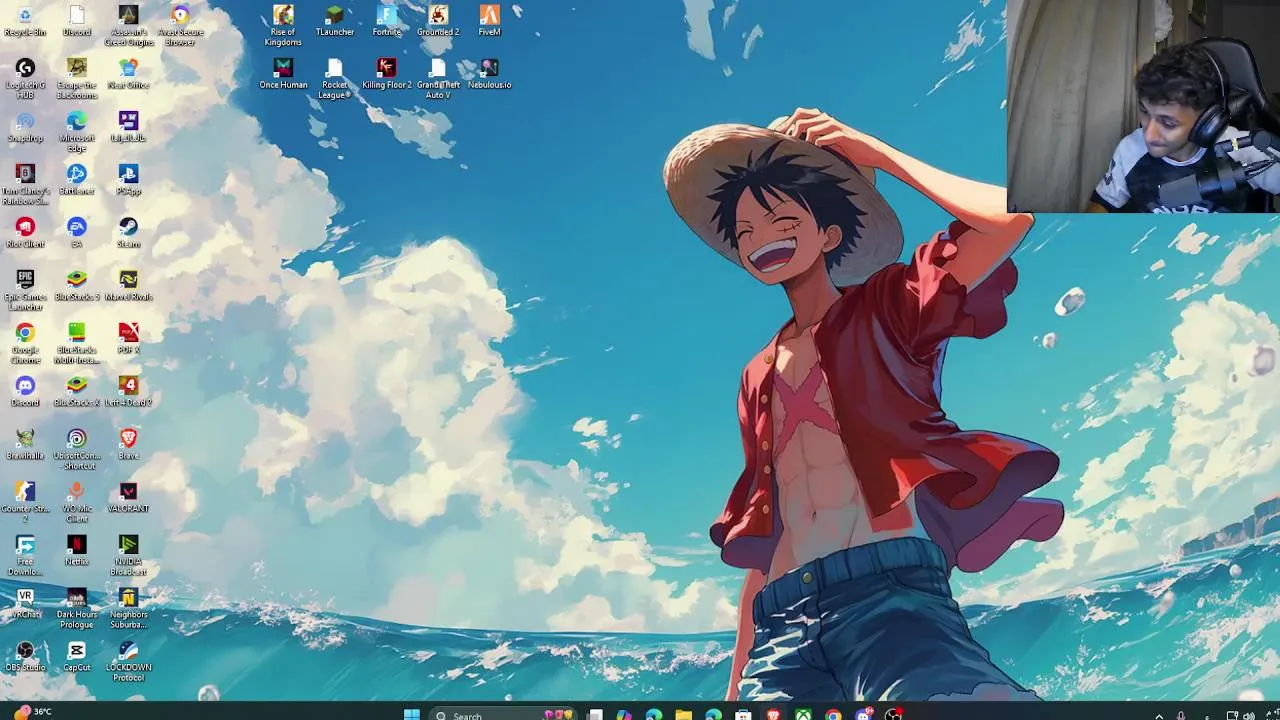The width and height of the screenshot is (1280, 720).
Task: Open Epic Games Launcher icon
Action: click(x=25, y=291)
